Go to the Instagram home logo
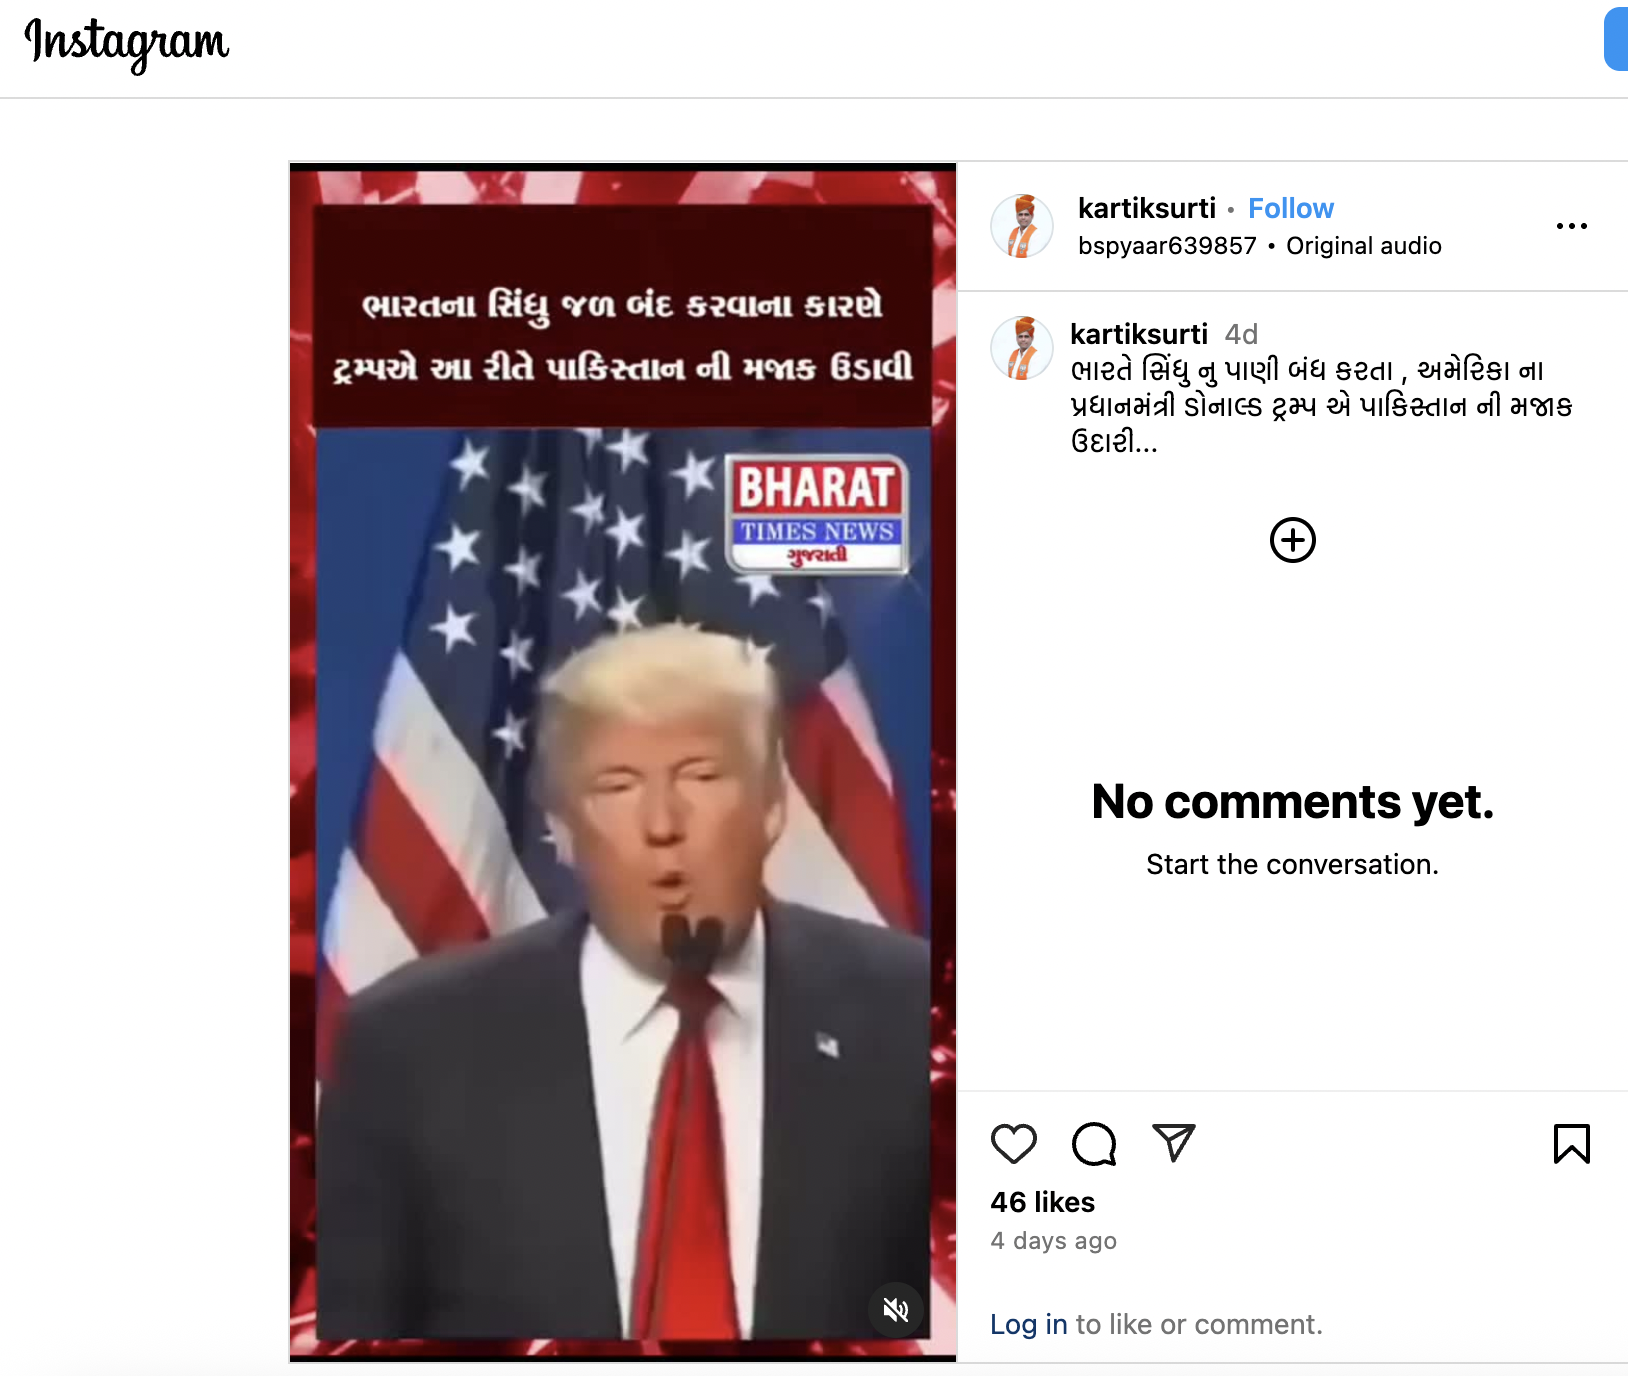Viewport: 1628px width, 1376px height. pyautogui.click(x=127, y=44)
